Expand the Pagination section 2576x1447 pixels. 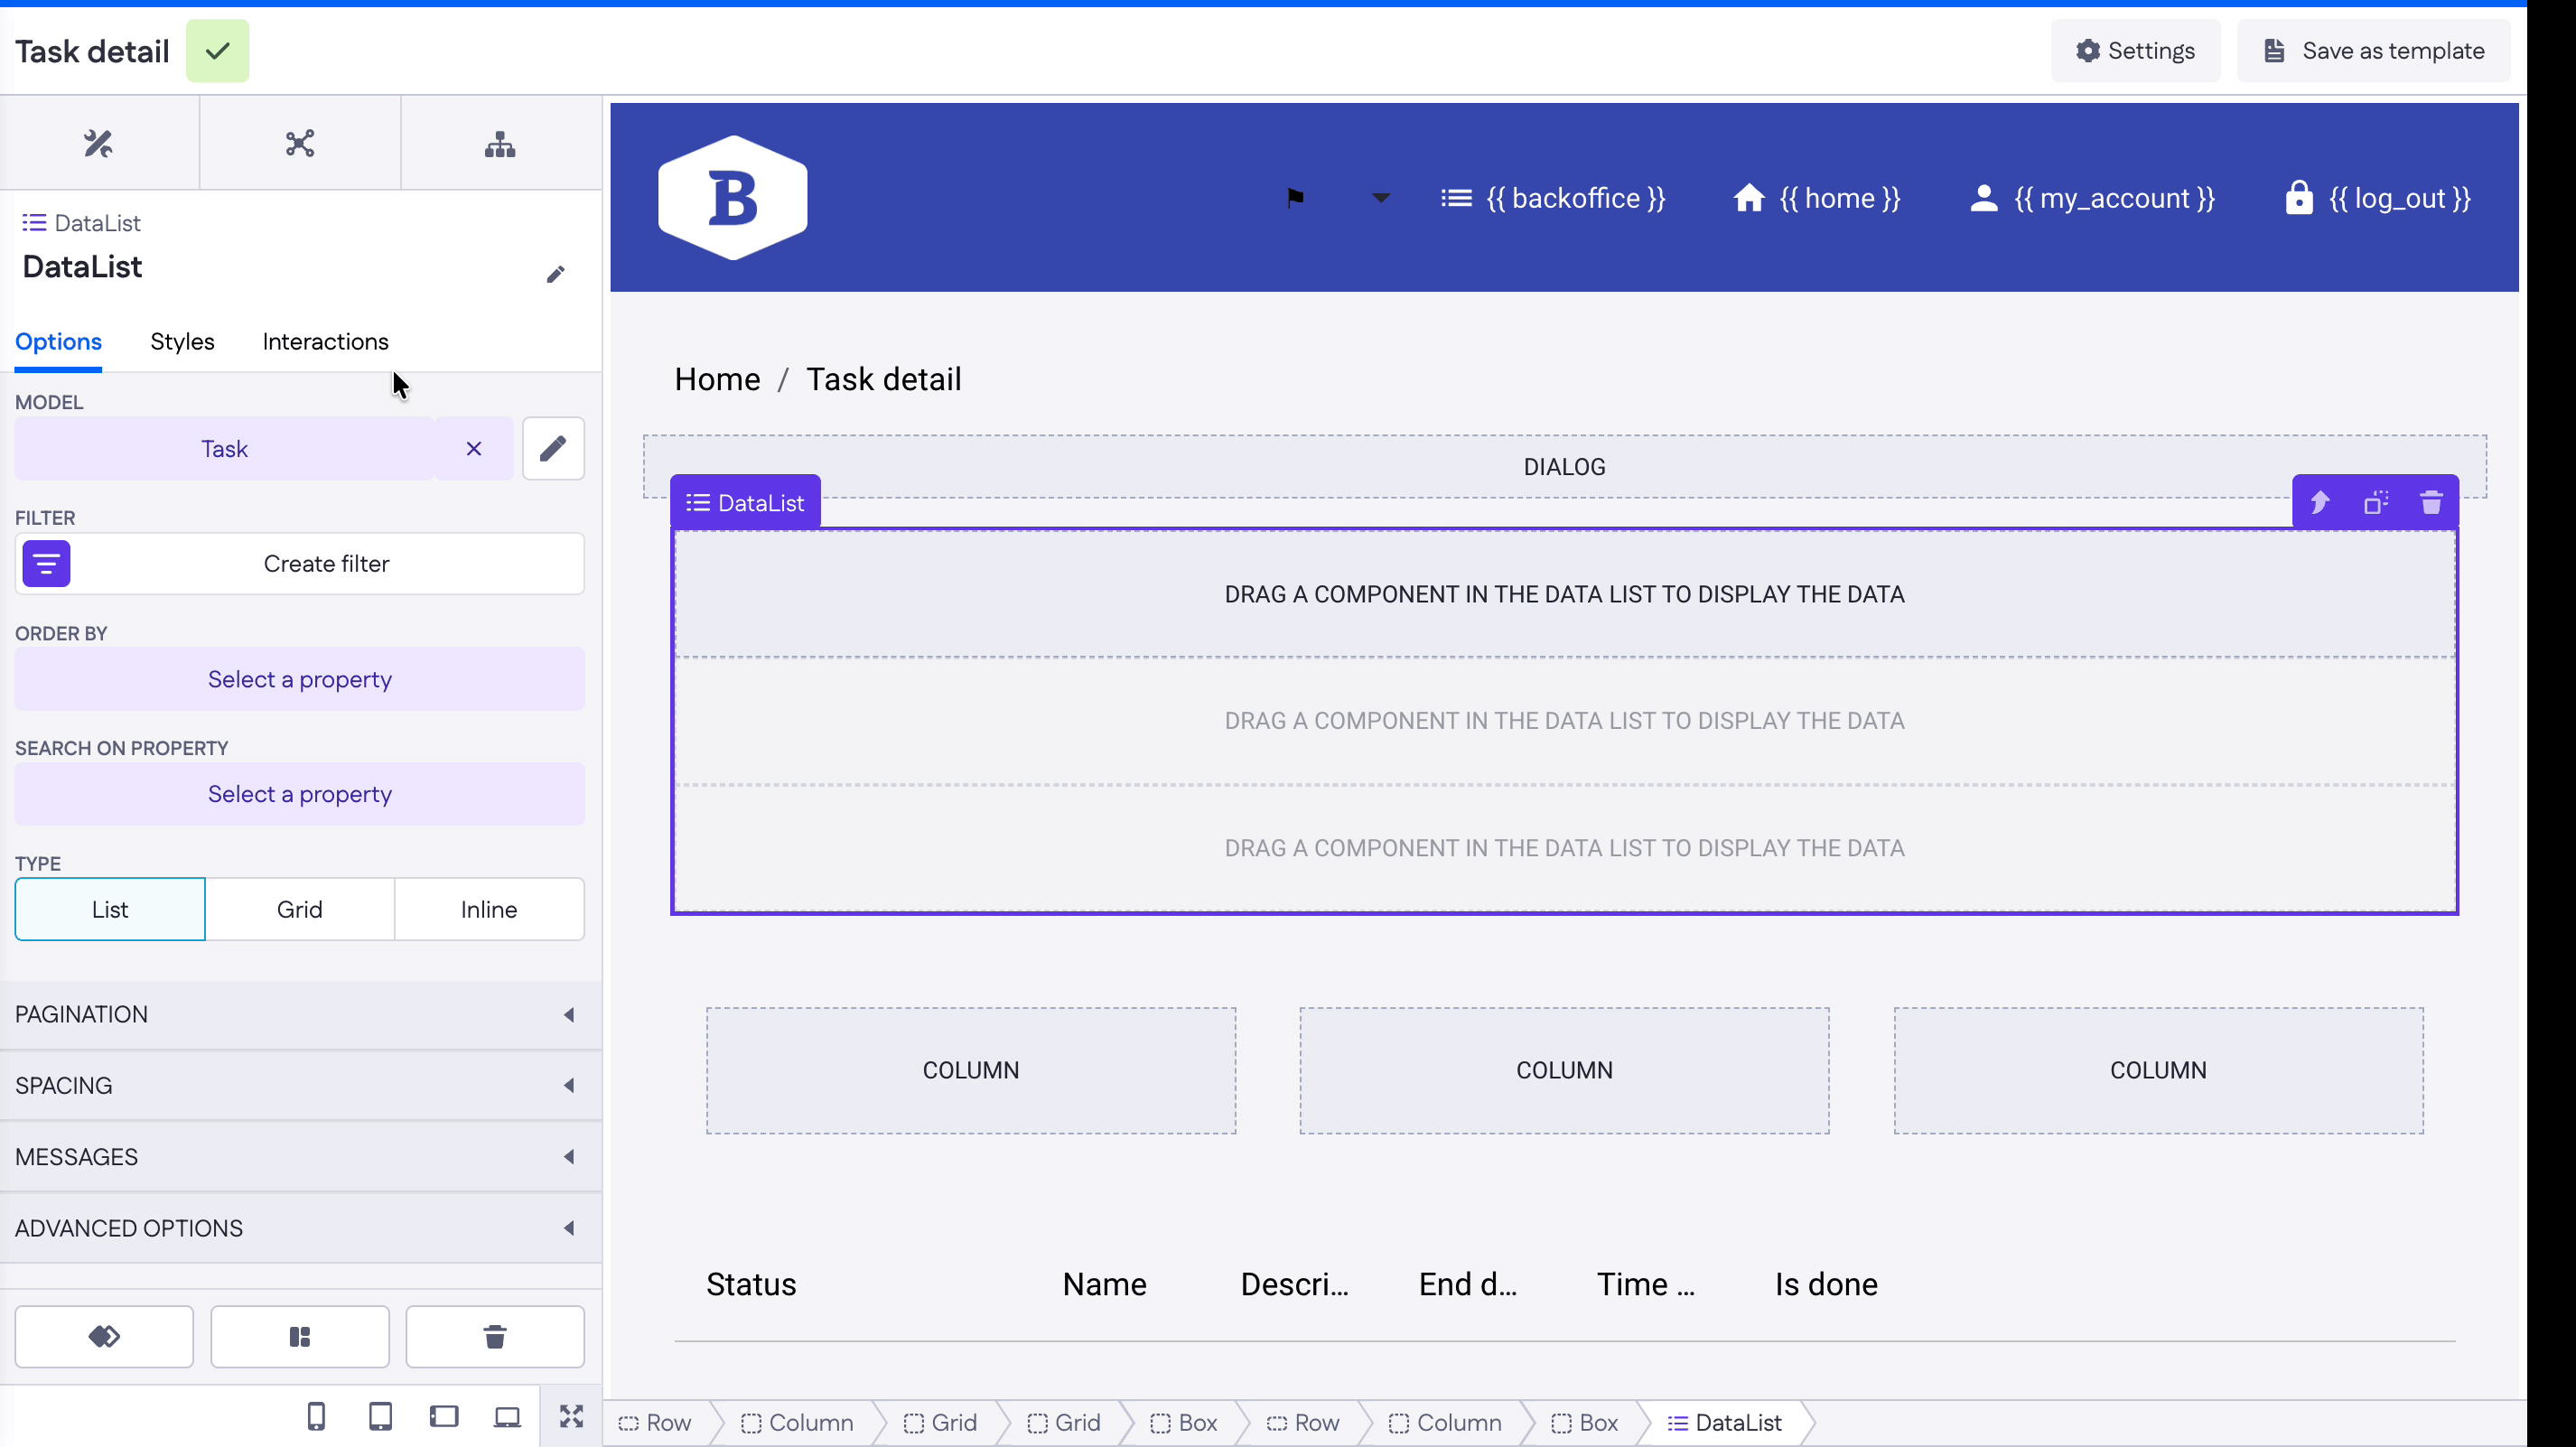pos(300,1014)
